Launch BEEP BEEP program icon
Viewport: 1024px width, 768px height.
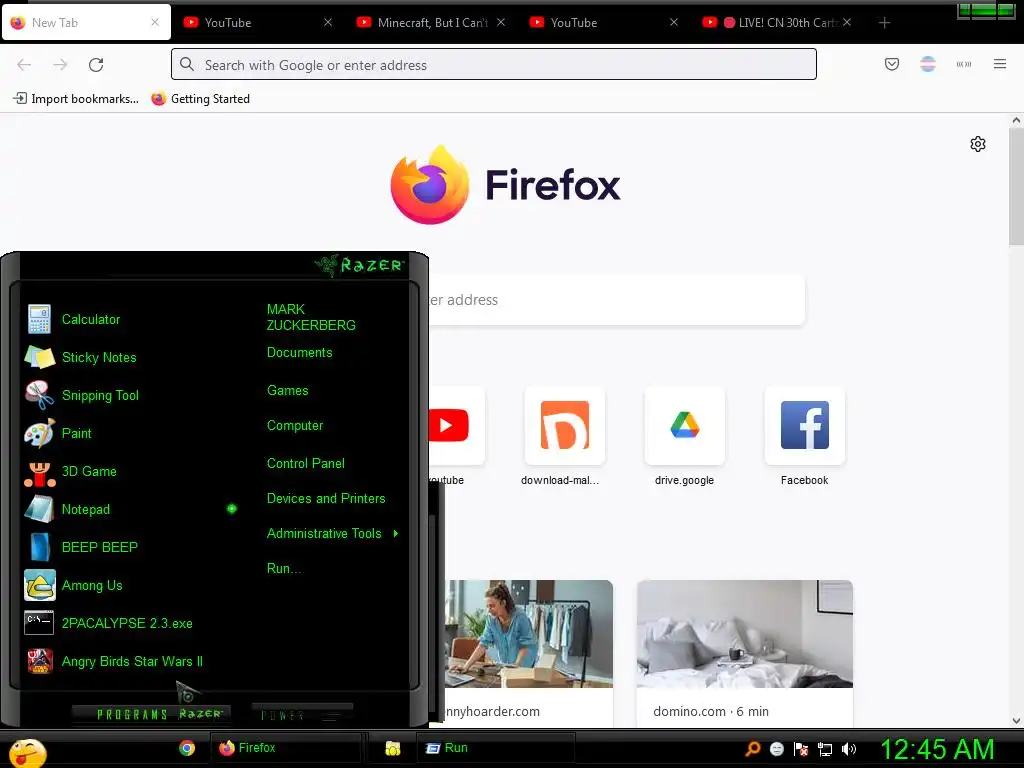pyautogui.click(x=39, y=547)
